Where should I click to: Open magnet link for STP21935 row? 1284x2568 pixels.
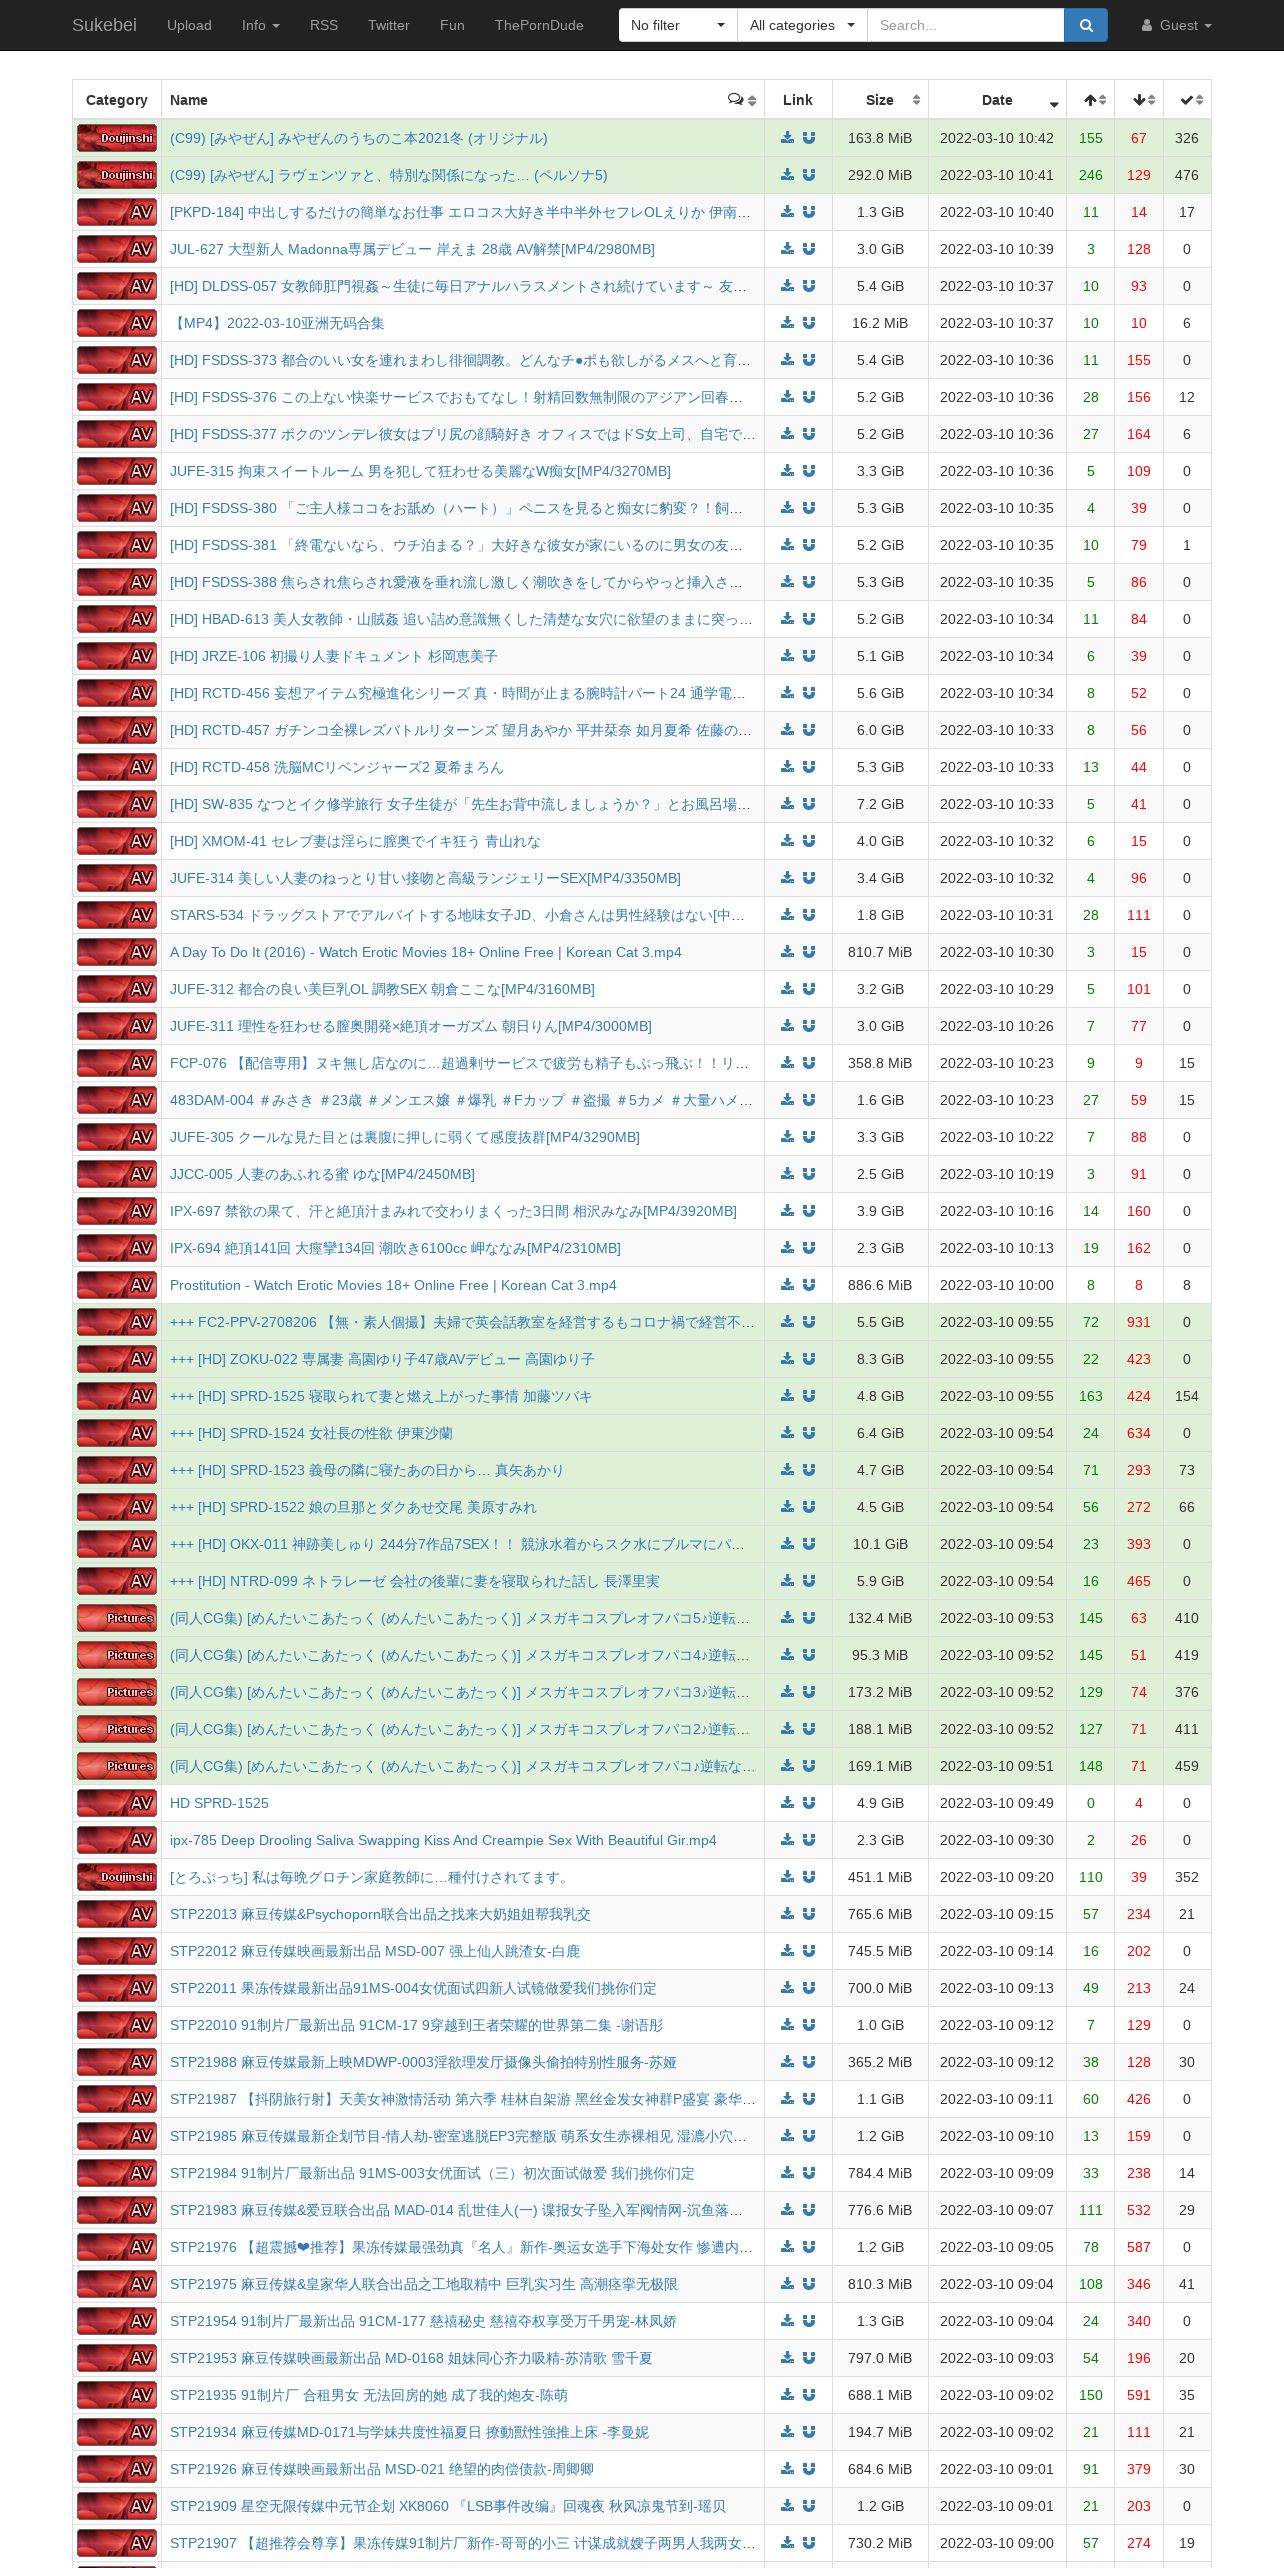(x=809, y=2395)
